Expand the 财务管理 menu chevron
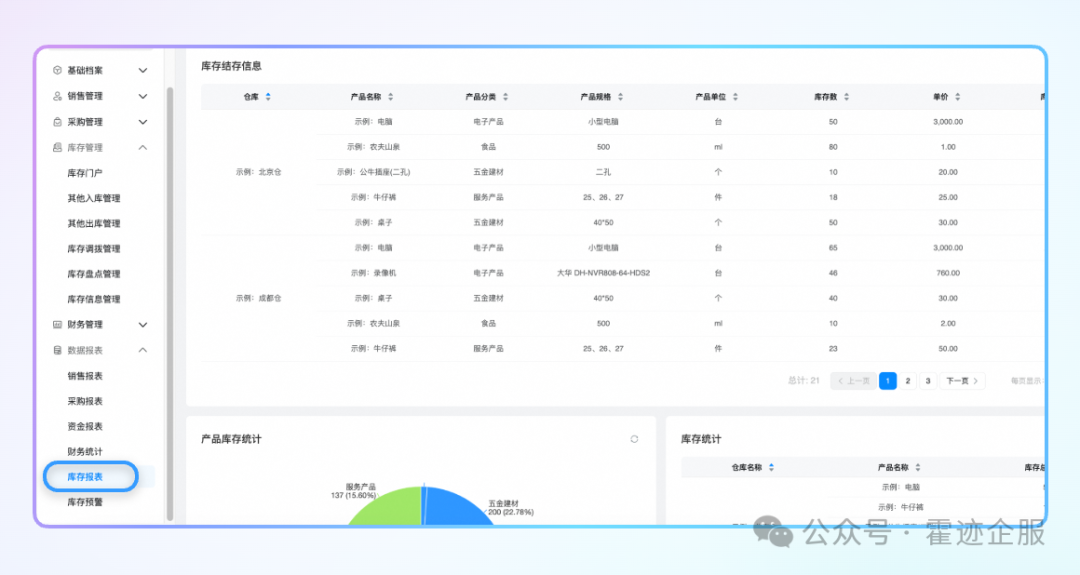This screenshot has height=575, width=1080. [143, 324]
